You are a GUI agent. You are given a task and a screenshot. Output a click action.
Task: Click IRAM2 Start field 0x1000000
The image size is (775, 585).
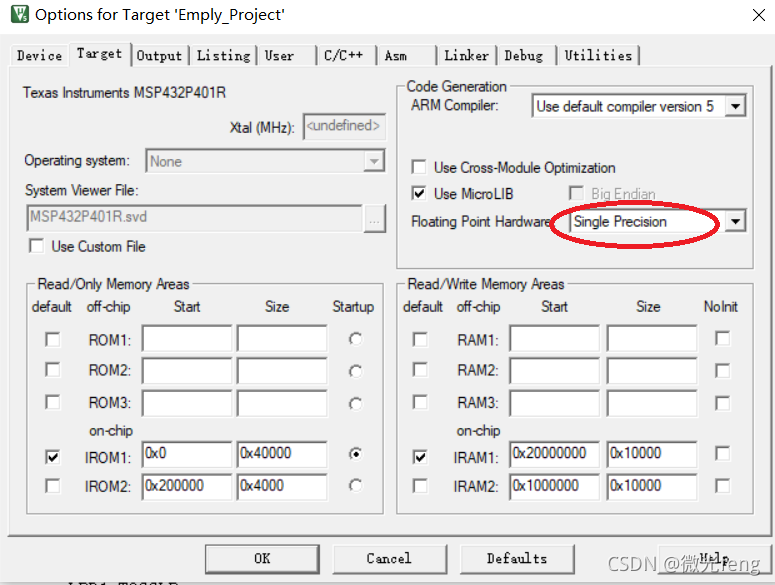(555, 486)
